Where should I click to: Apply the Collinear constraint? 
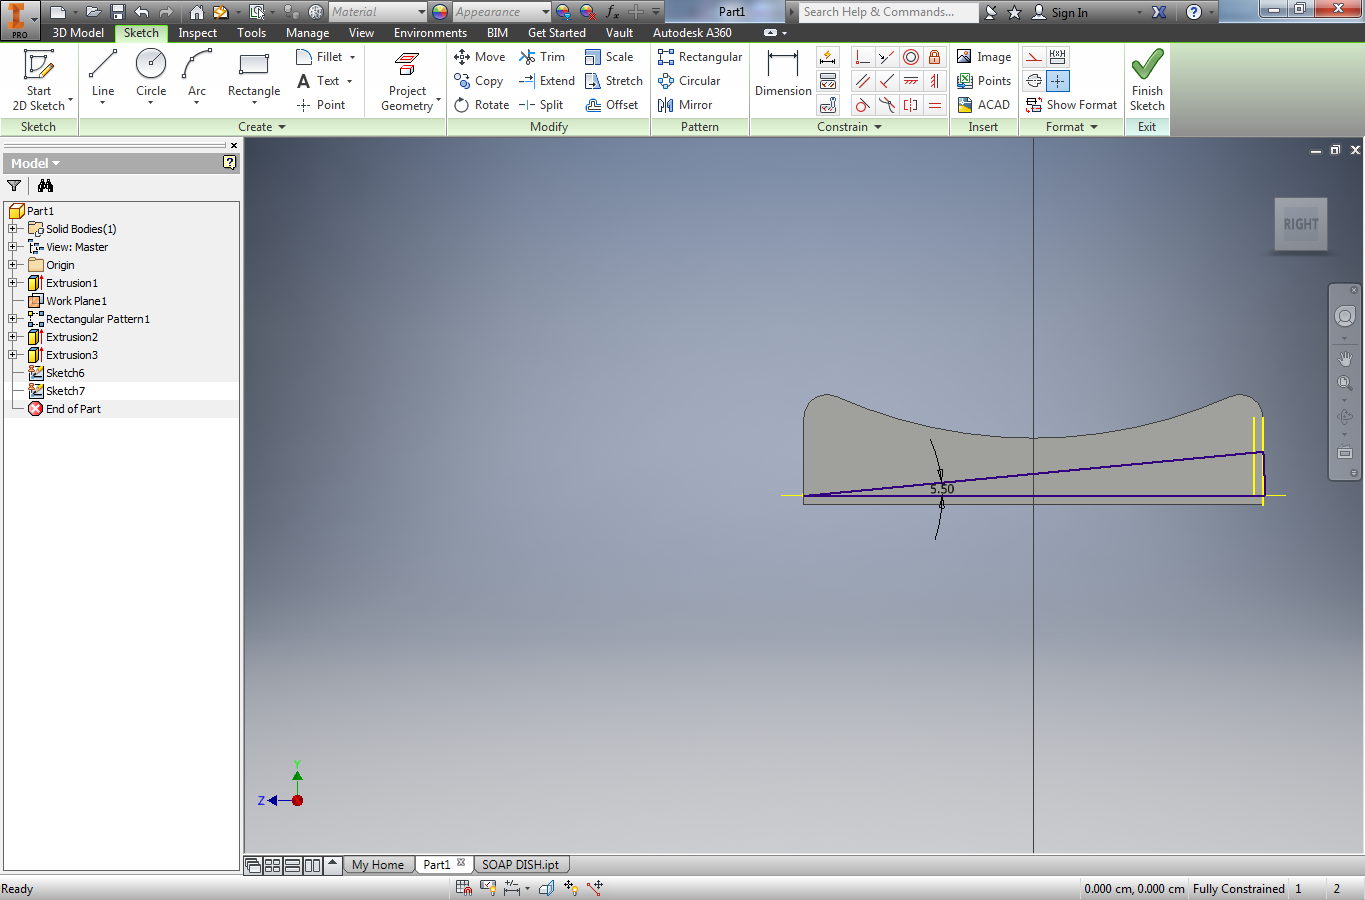pos(886,57)
